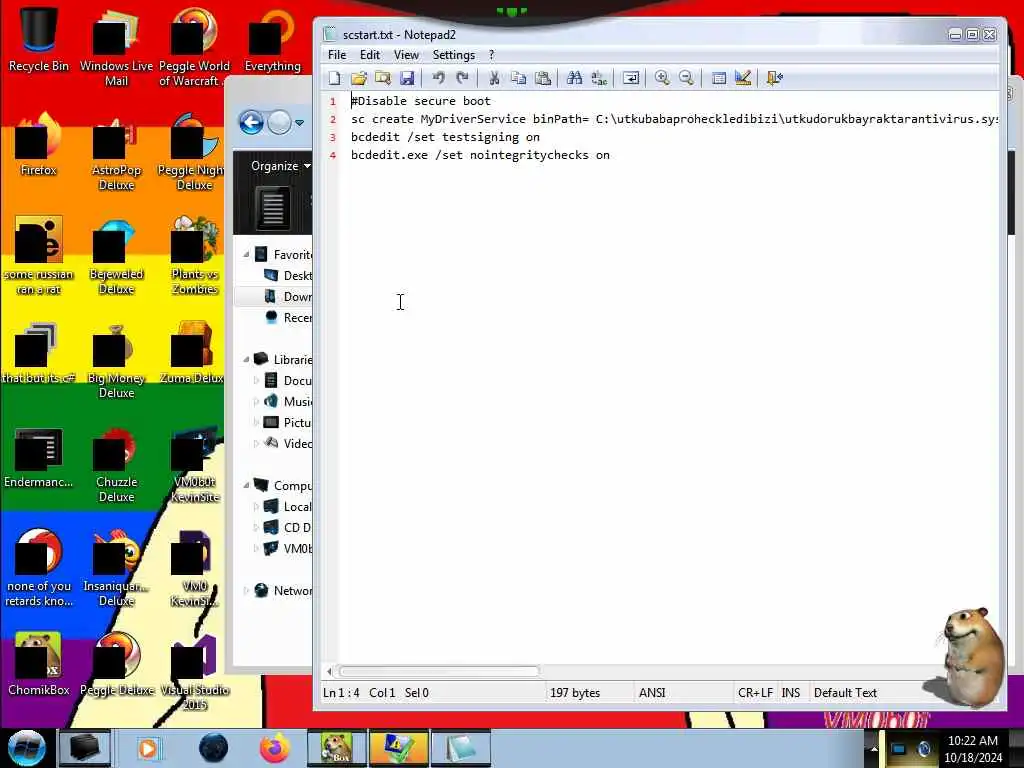The height and width of the screenshot is (768, 1024).
Task: Open the Settings menu
Action: pos(454,55)
